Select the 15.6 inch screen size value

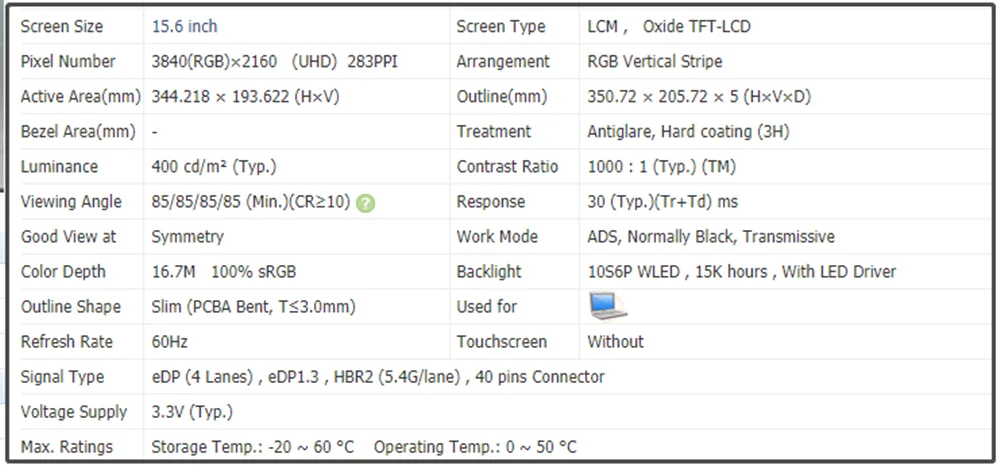point(184,26)
